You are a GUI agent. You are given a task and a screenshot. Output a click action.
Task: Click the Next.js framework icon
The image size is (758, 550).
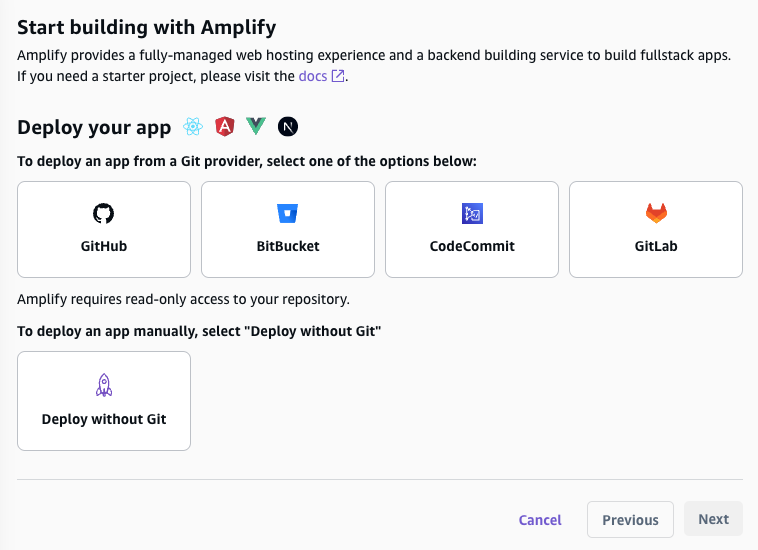click(289, 127)
